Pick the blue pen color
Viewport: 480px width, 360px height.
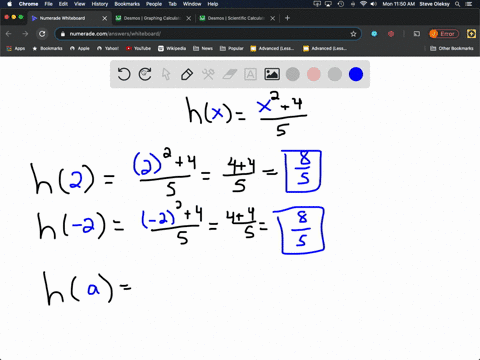point(356,74)
